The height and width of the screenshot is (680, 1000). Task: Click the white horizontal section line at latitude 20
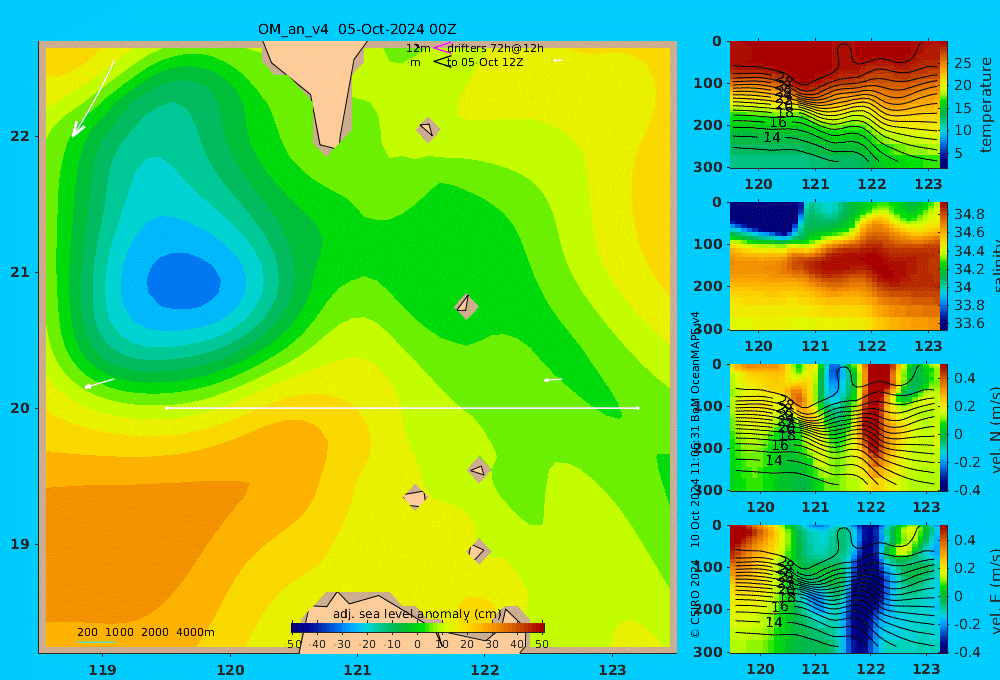(x=402, y=408)
